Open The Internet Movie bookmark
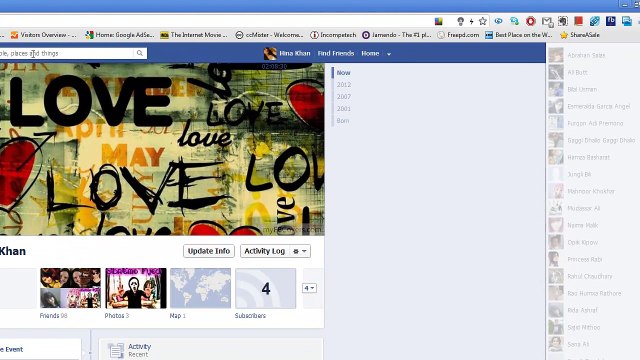640x360 pixels. click(194, 35)
